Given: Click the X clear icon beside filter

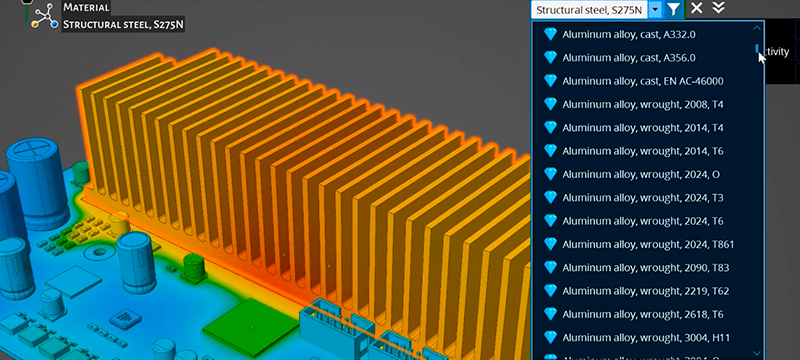Looking at the screenshot, I should [696, 8].
